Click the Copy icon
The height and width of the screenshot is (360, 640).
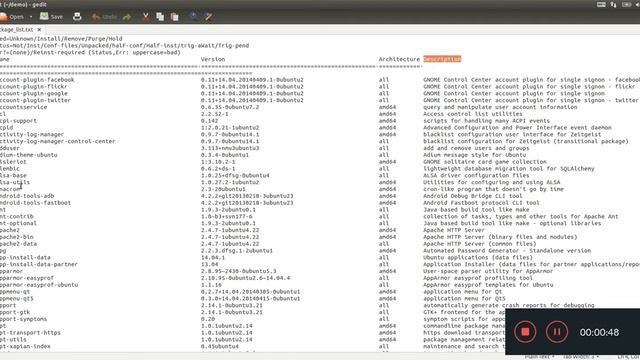click(160, 17)
